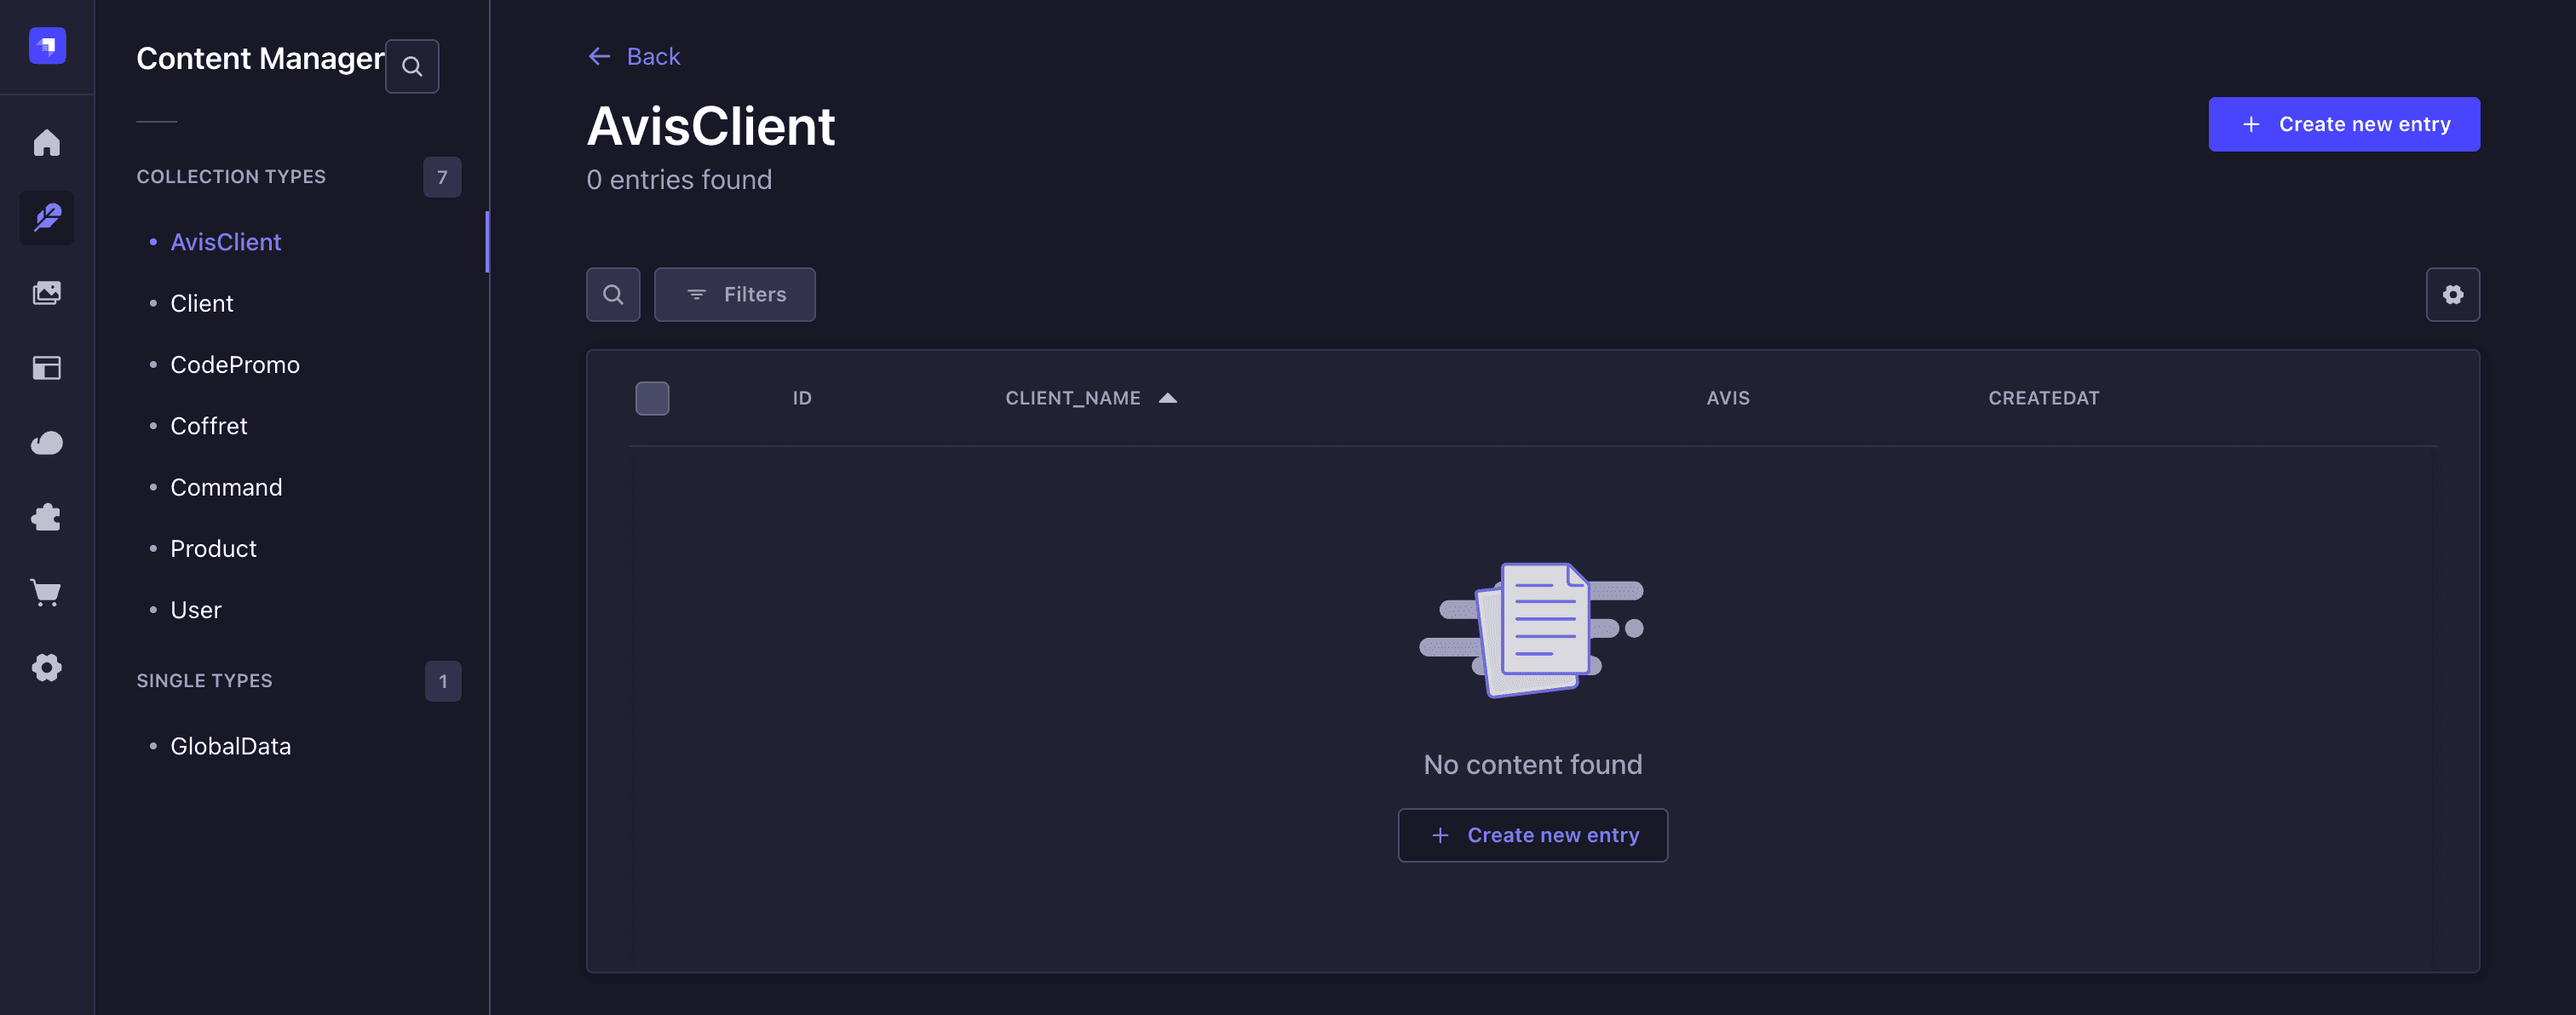Open the content search magnifier icon
This screenshot has height=1015, width=2576.
point(613,294)
